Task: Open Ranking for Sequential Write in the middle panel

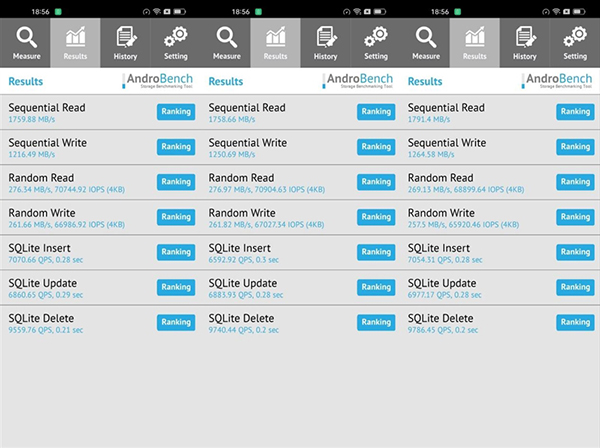Action: point(376,147)
